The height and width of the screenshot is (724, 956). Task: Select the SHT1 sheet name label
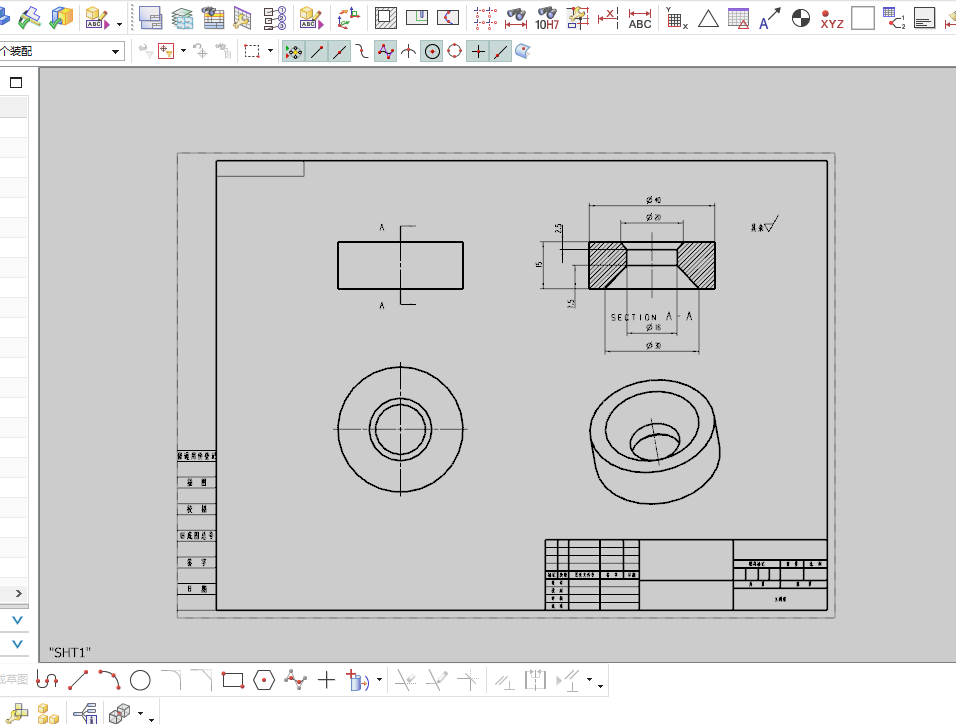pos(70,653)
